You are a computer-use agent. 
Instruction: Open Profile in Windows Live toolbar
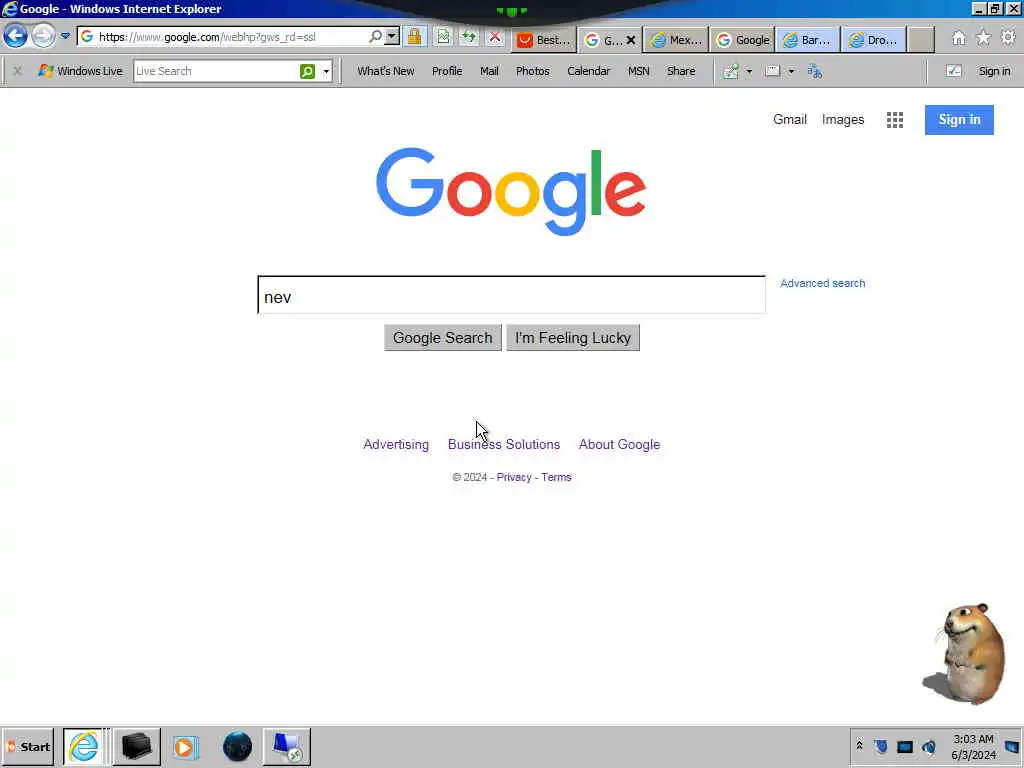447,71
